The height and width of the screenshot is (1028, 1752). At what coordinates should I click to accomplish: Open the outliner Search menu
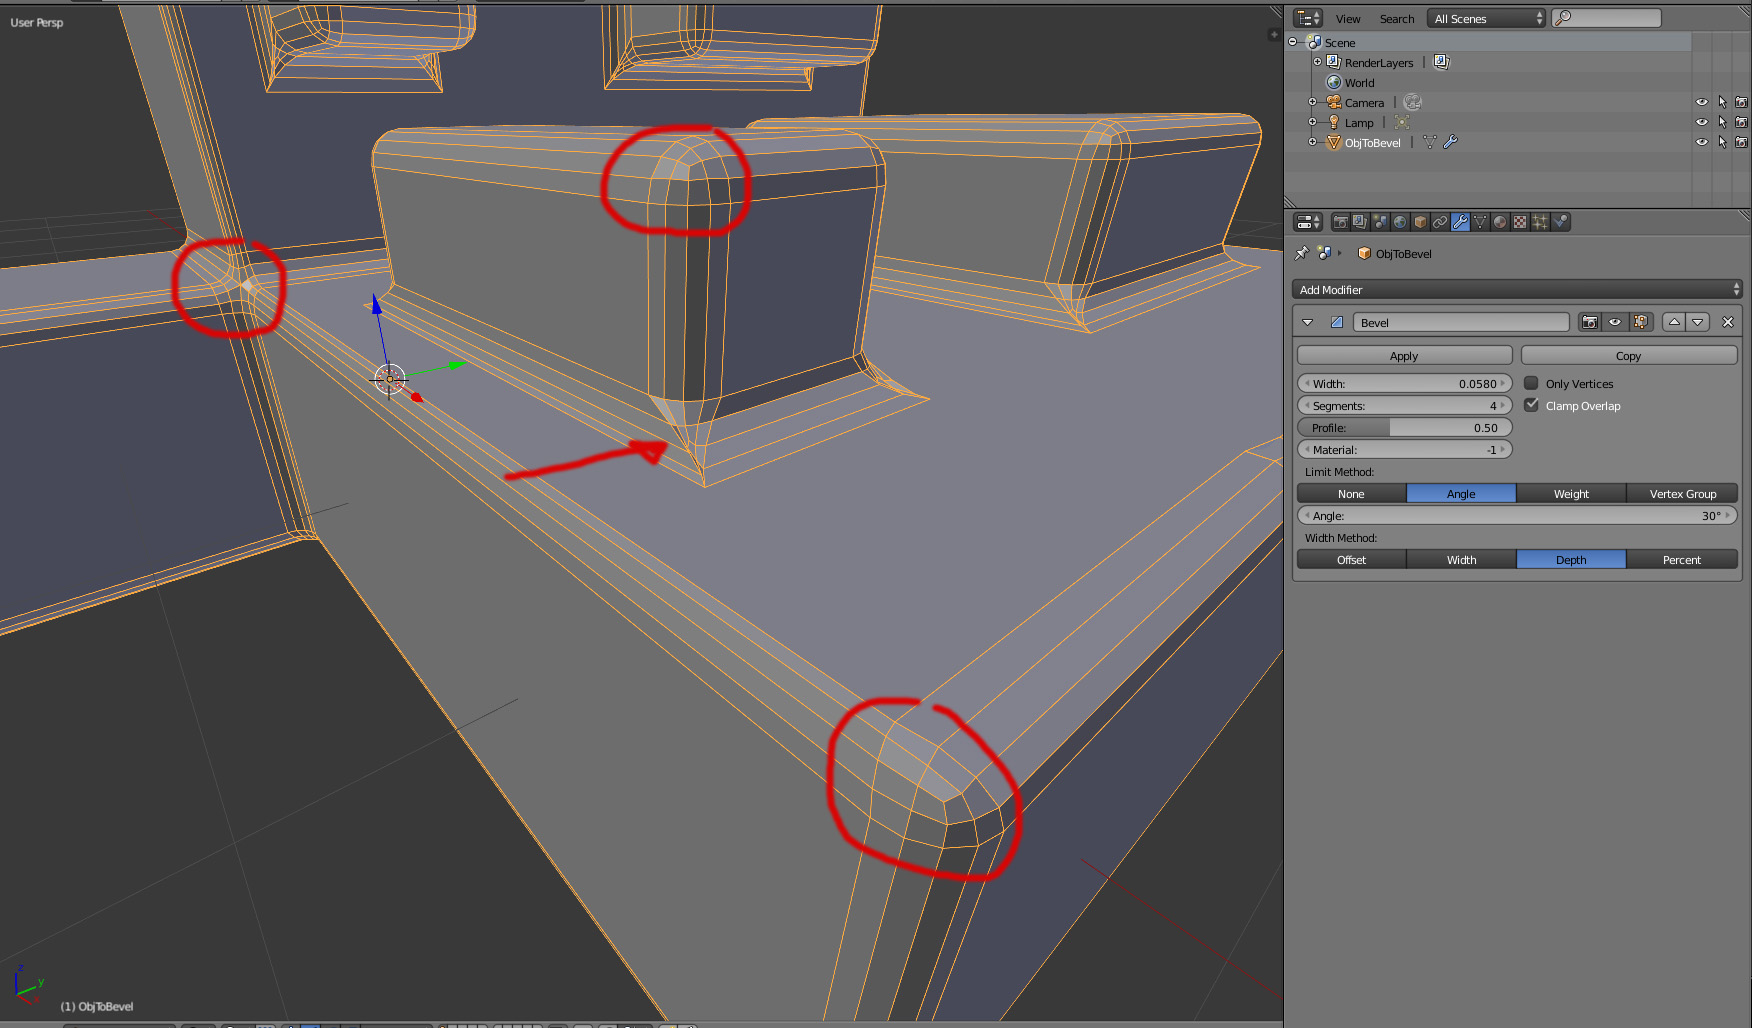click(x=1397, y=19)
